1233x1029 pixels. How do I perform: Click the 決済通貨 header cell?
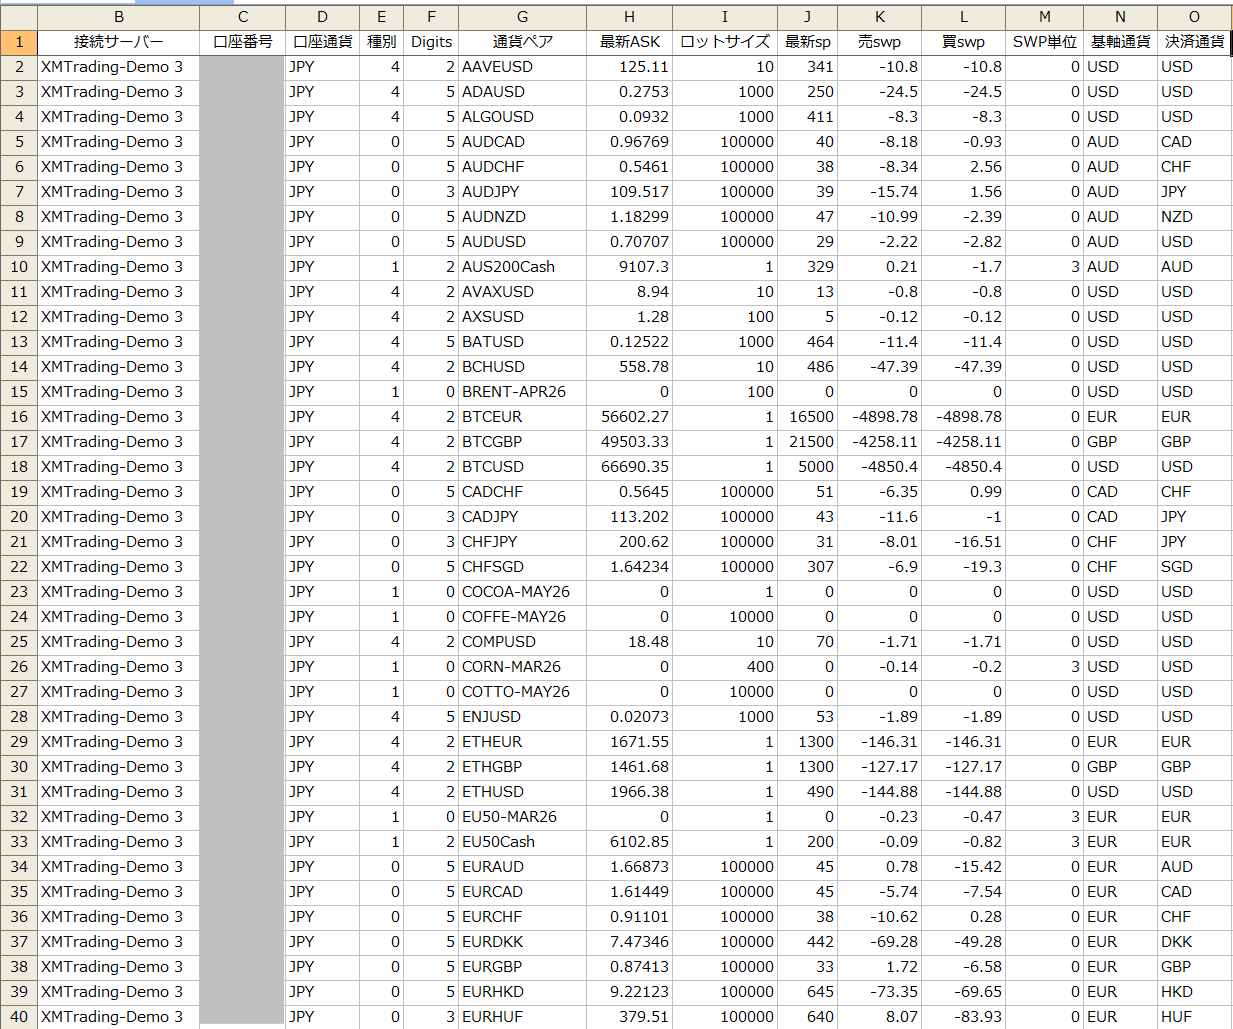pyautogui.click(x=1194, y=42)
